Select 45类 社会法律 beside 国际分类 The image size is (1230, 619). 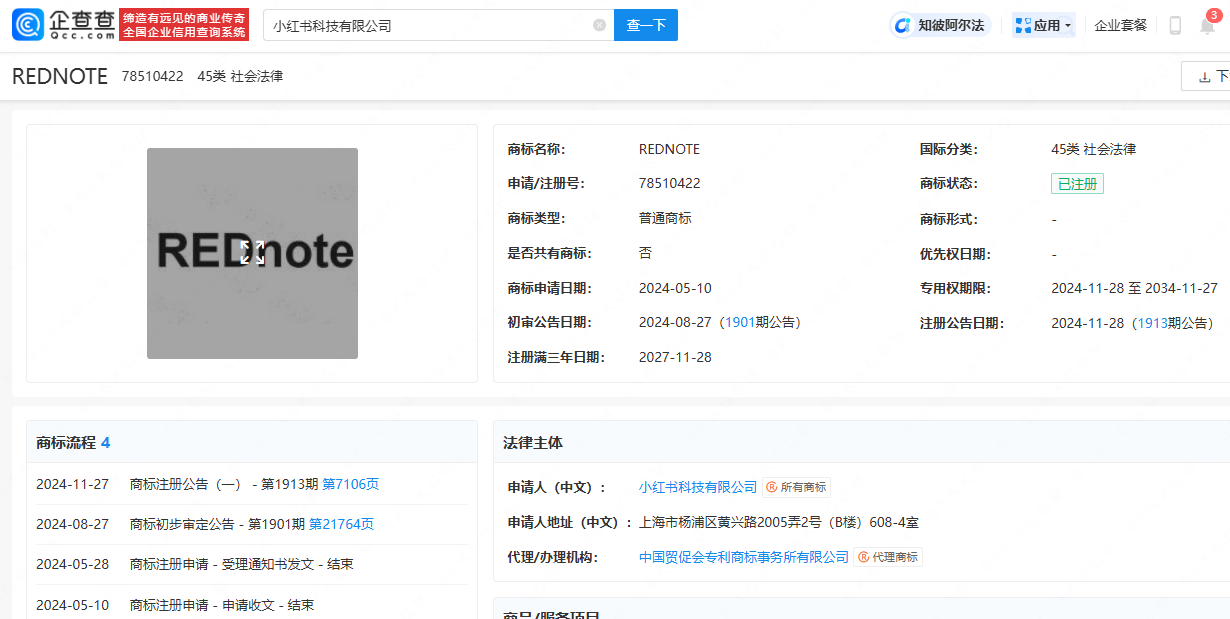[1093, 149]
